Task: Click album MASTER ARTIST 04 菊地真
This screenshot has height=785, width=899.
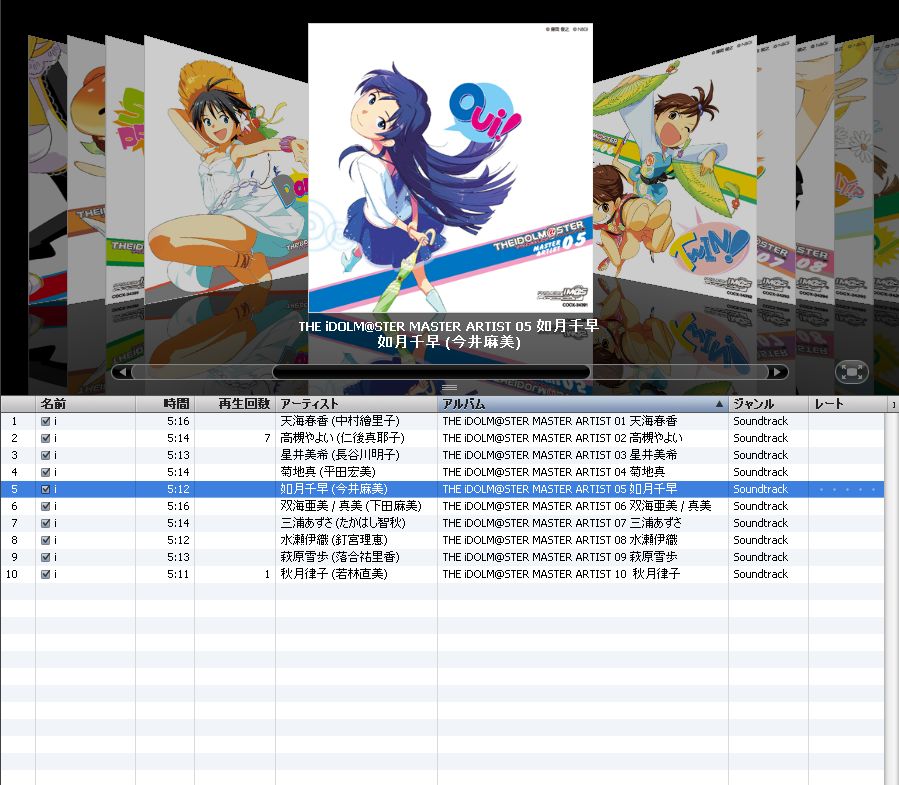Action: click(554, 472)
